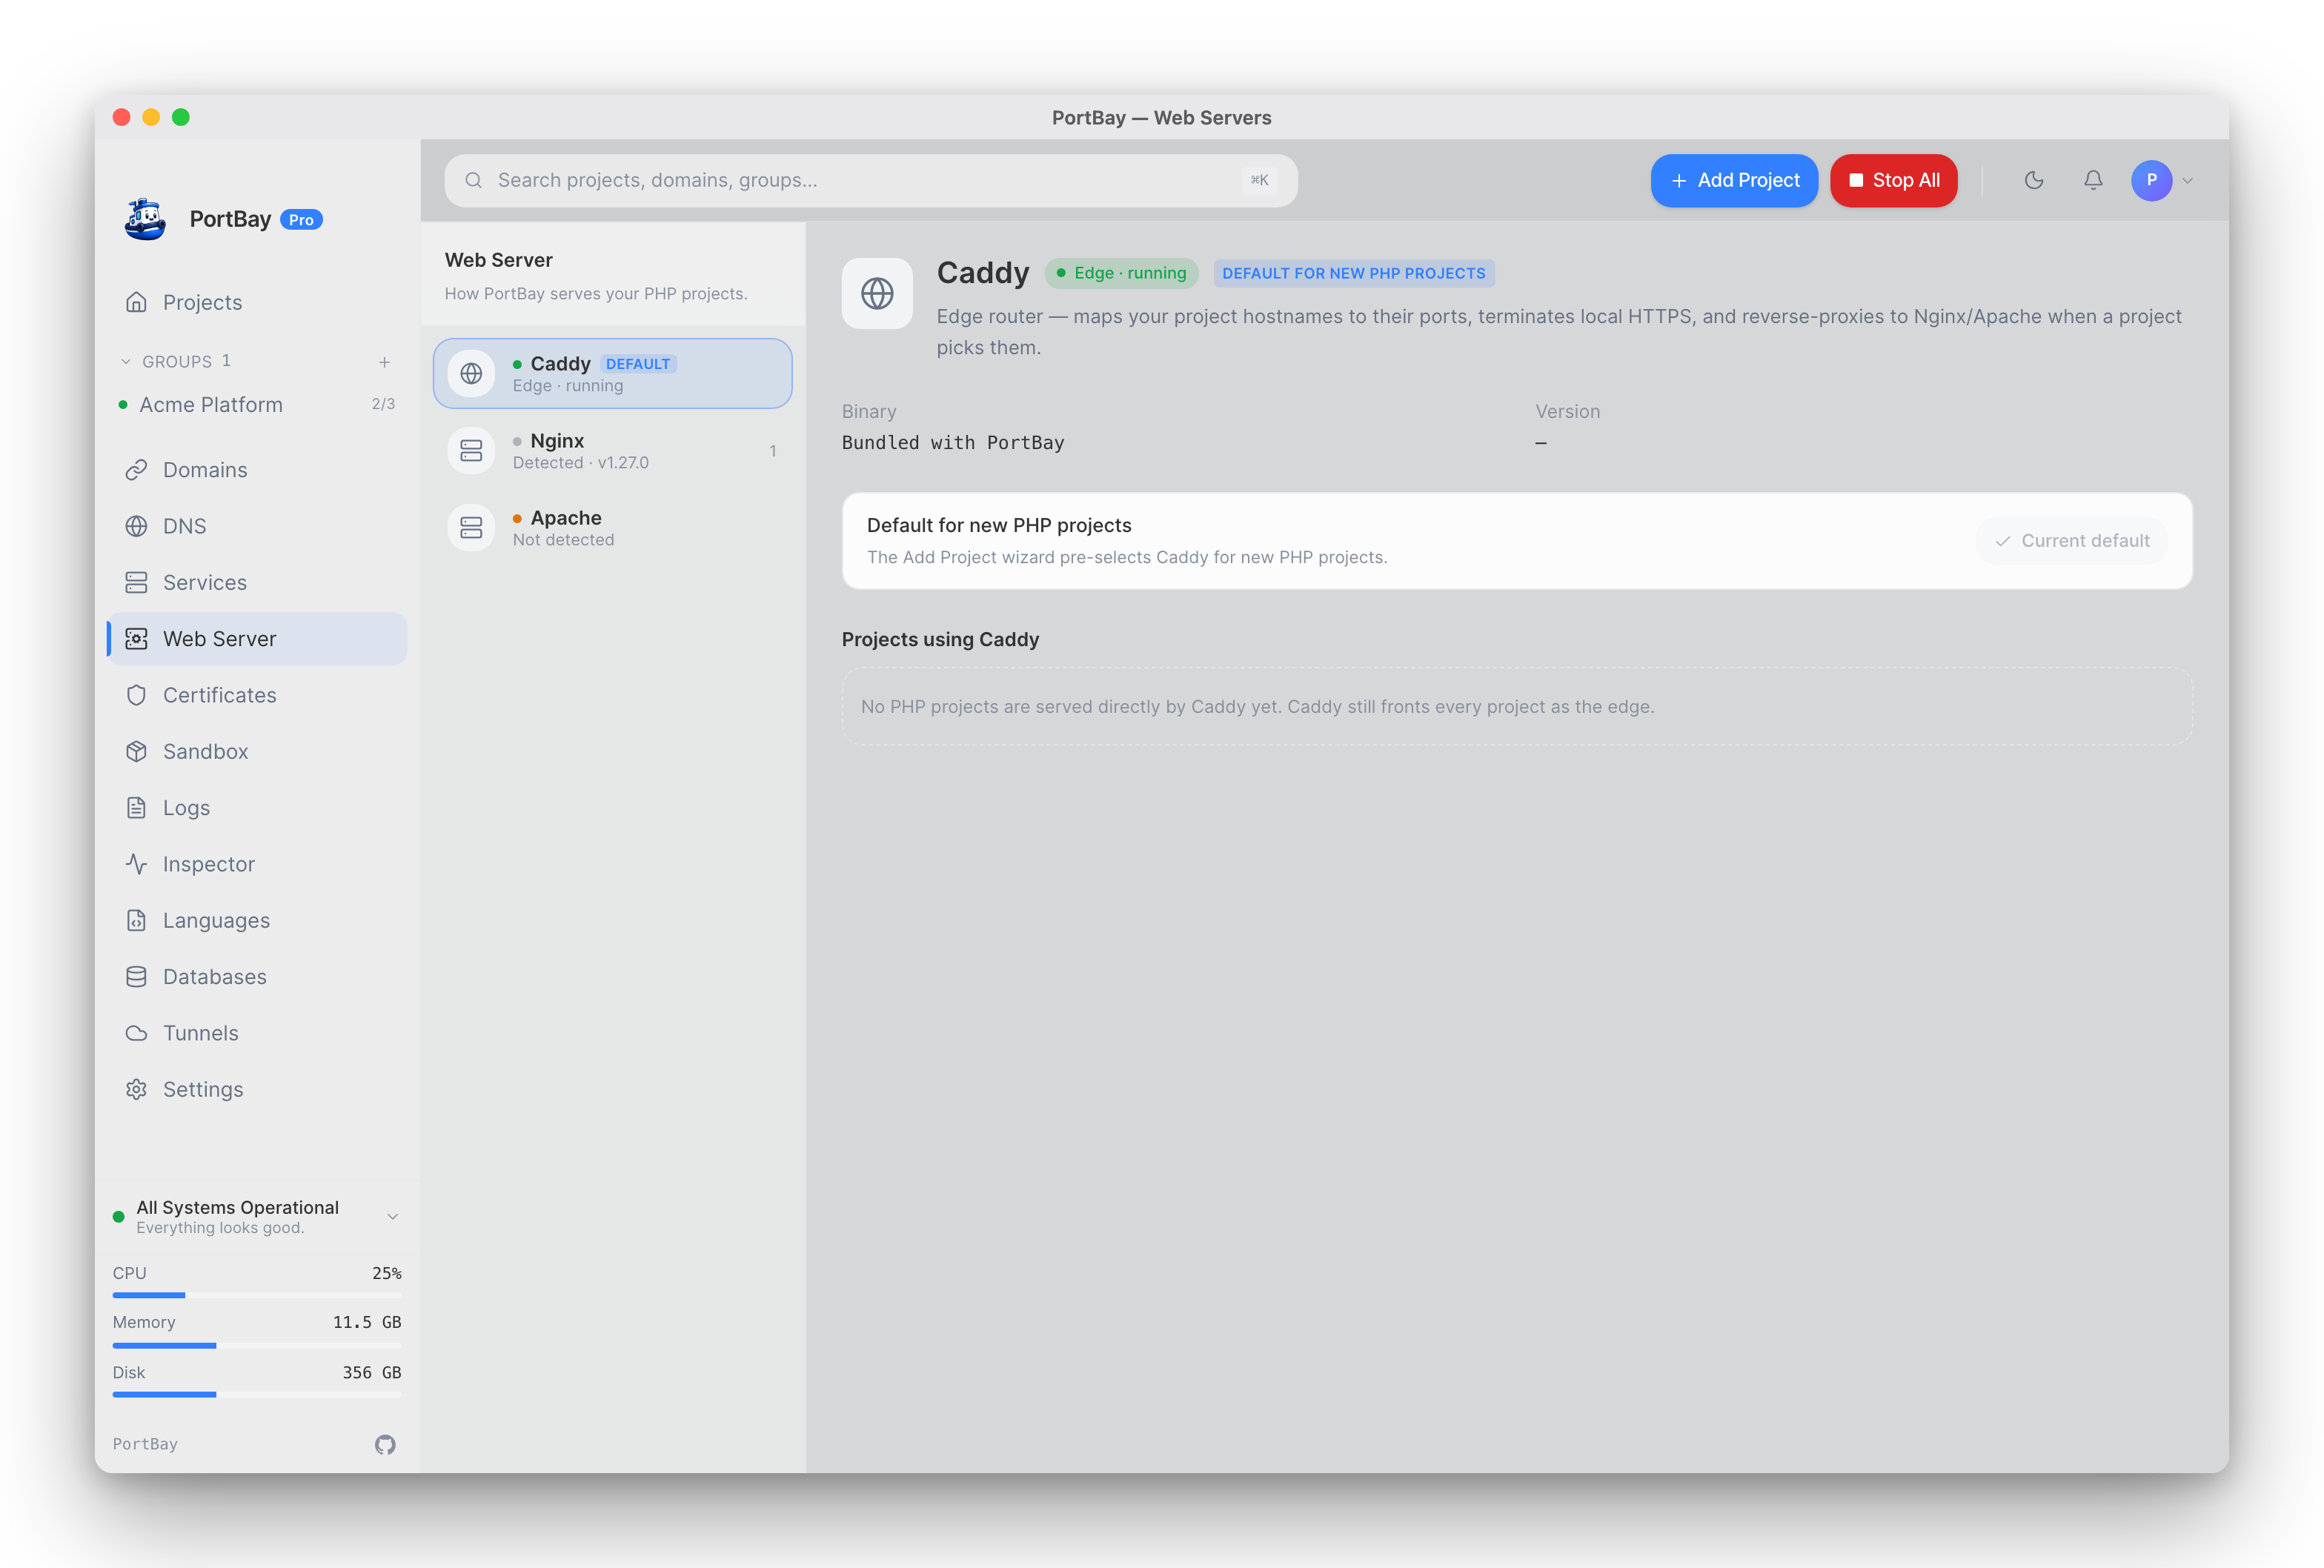Click the Web Server panel heading
The image size is (2324, 1568).
(499, 260)
